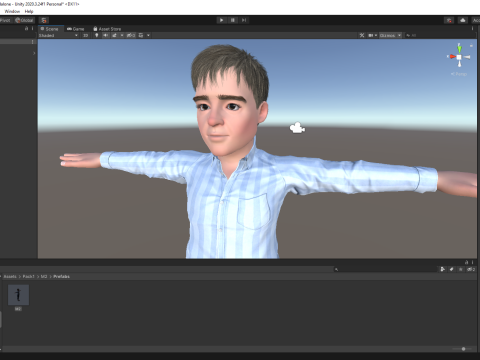Lock the Hierarchy panel with the lock icon
The height and width of the screenshot is (360, 480).
pos(27,29)
